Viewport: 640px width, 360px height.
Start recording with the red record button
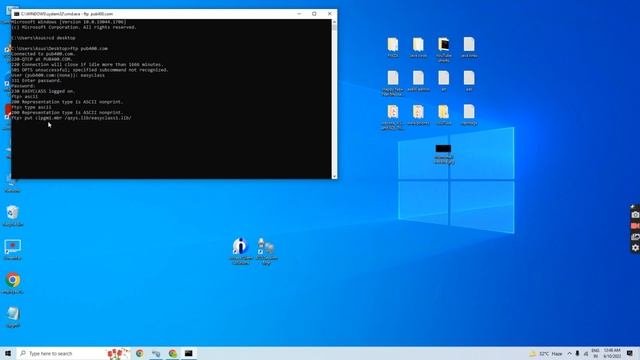point(635,226)
